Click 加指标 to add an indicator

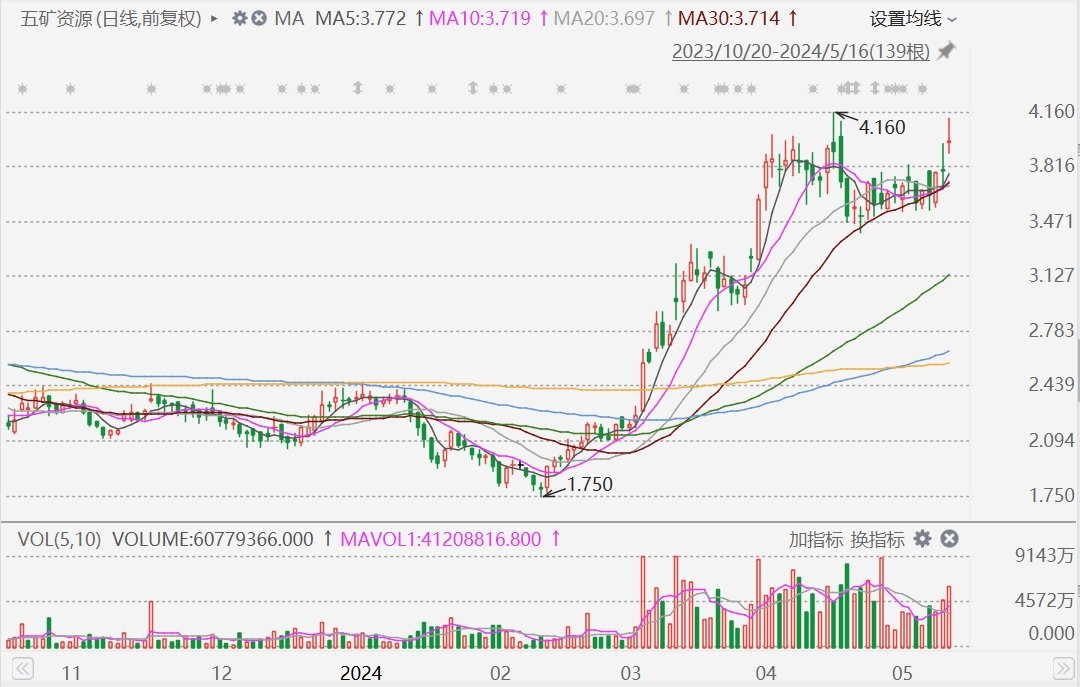tap(816, 539)
